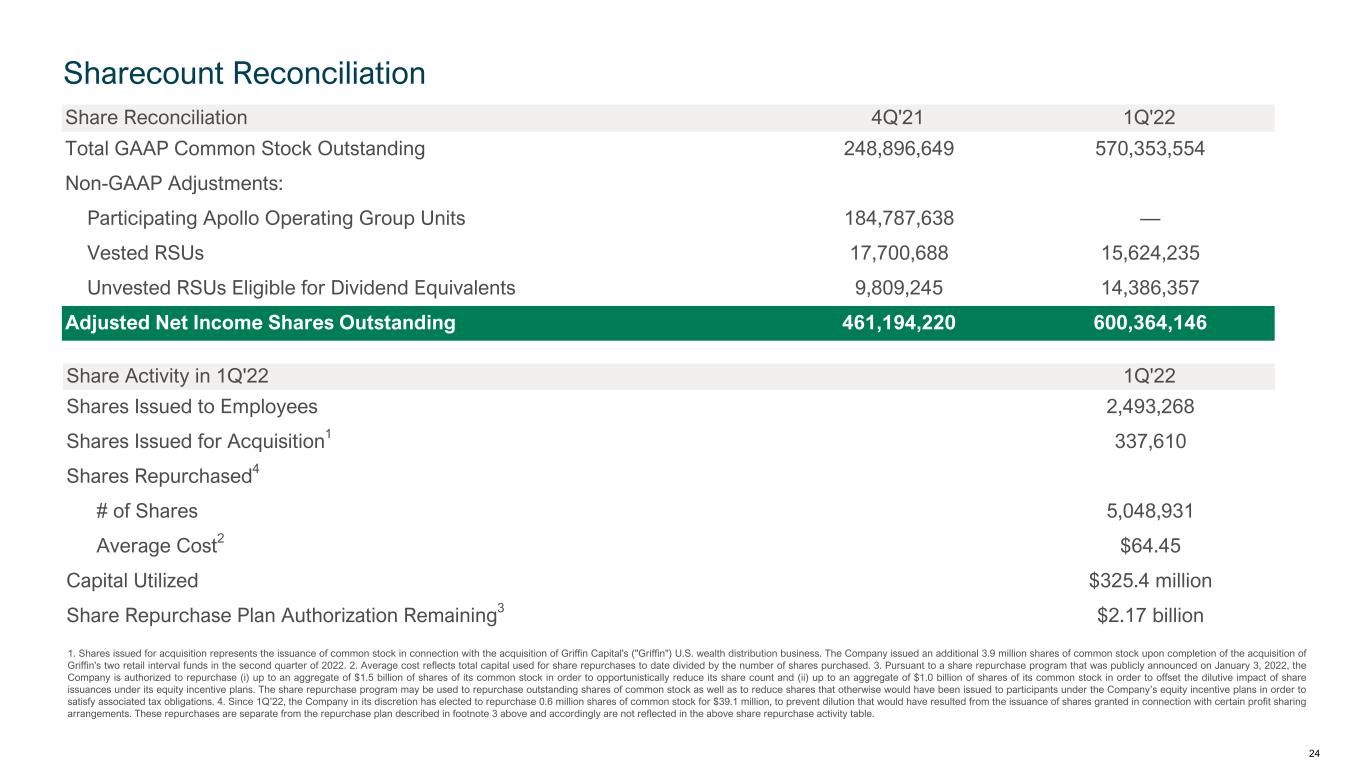Image resolution: width=1365 pixels, height=768 pixels.
Task: Select the Share Activity in 1Q'22 header
Action: point(167,377)
